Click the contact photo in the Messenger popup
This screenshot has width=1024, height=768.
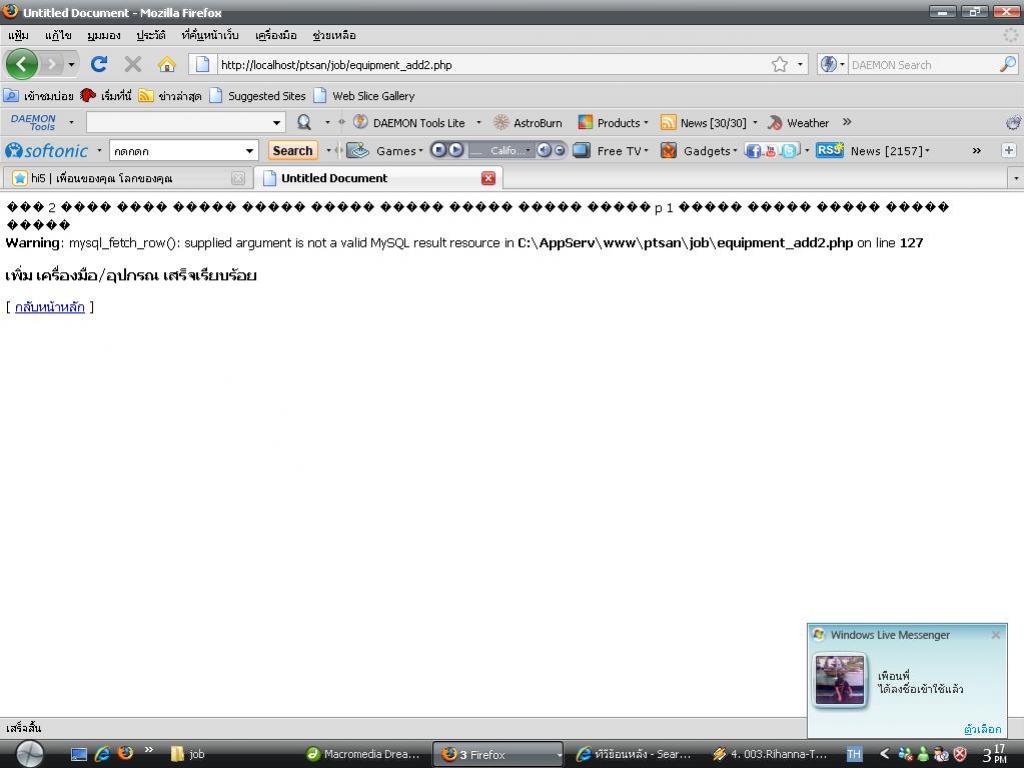[x=840, y=680]
